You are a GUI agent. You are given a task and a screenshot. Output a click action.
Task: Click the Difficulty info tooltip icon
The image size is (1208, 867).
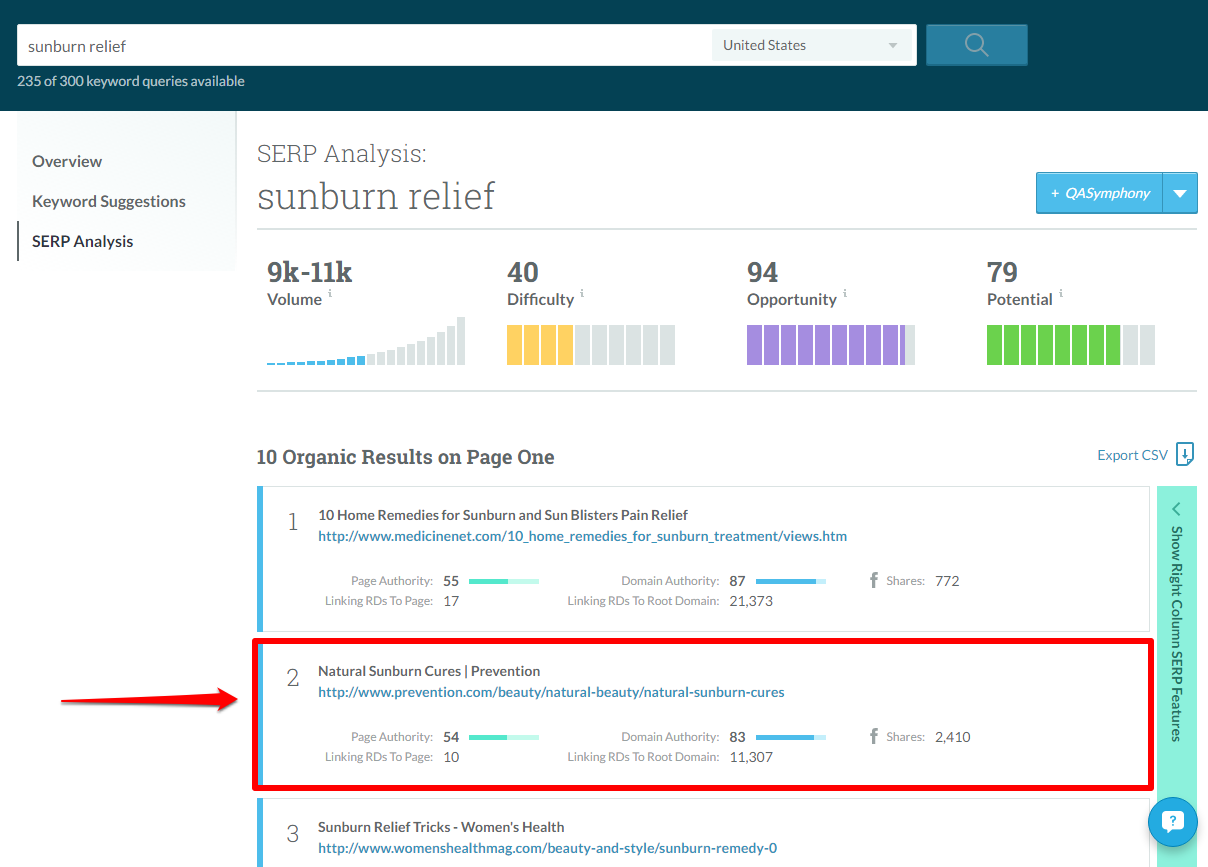pyautogui.click(x=580, y=293)
